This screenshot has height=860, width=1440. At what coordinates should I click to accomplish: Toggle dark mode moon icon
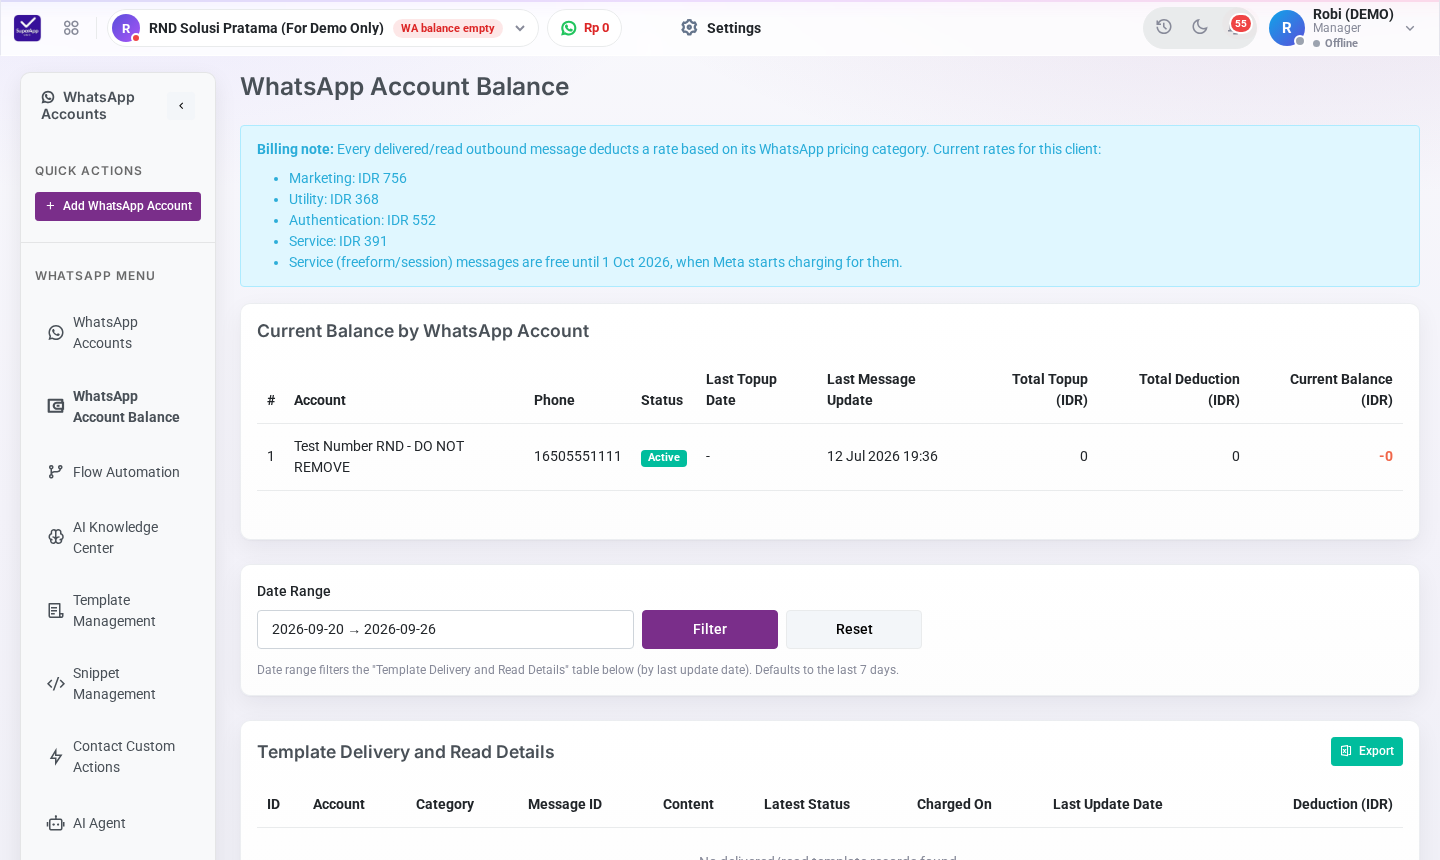pyautogui.click(x=1200, y=27)
